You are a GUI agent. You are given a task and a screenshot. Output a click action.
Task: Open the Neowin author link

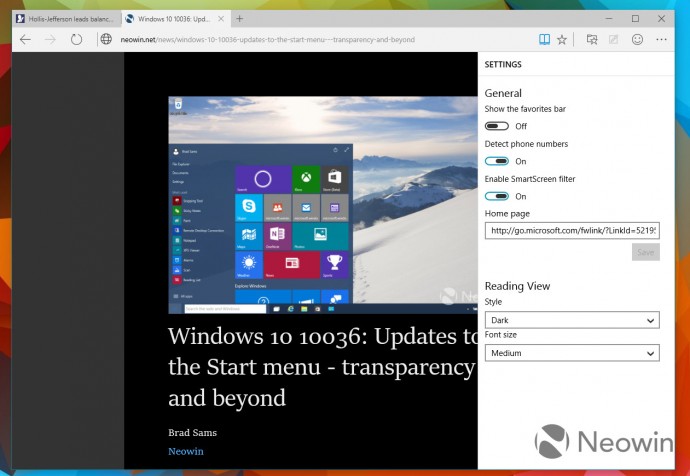tap(185, 451)
